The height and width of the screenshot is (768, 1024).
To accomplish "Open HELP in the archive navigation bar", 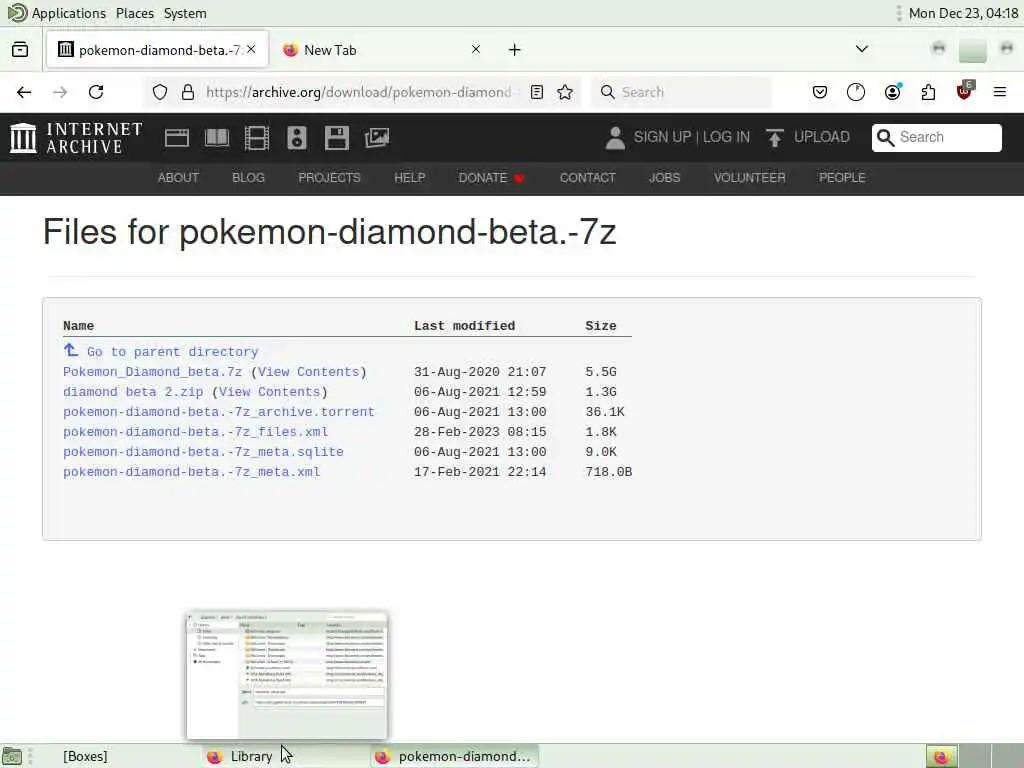I will [x=409, y=178].
